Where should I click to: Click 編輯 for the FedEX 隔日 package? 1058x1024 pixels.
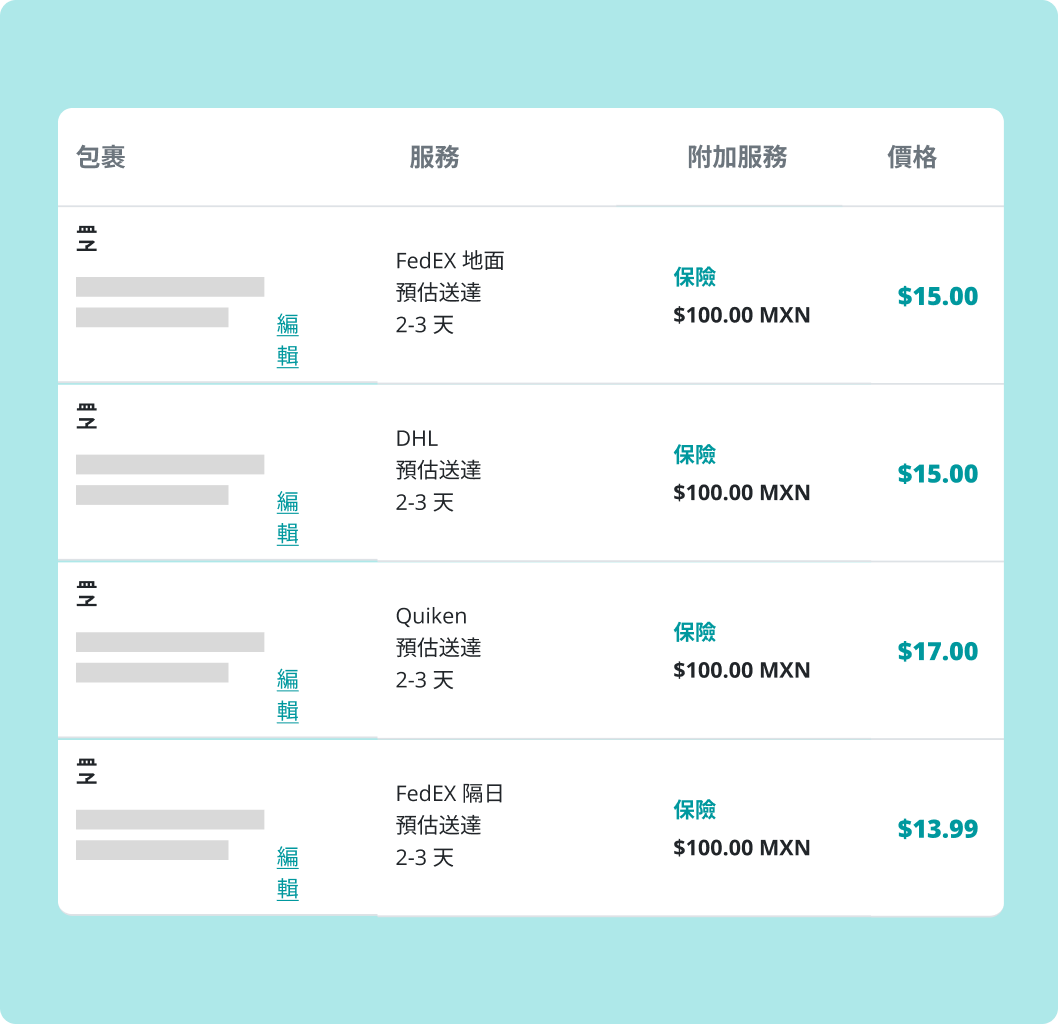click(x=287, y=873)
